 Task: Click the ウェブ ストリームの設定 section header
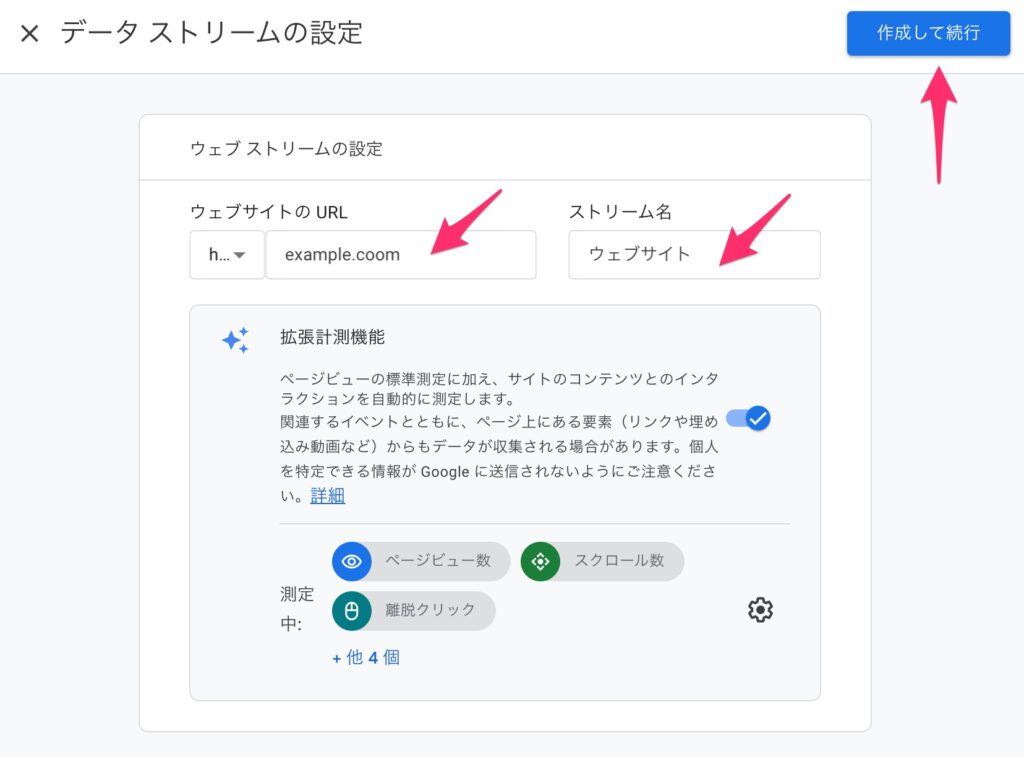[x=286, y=149]
